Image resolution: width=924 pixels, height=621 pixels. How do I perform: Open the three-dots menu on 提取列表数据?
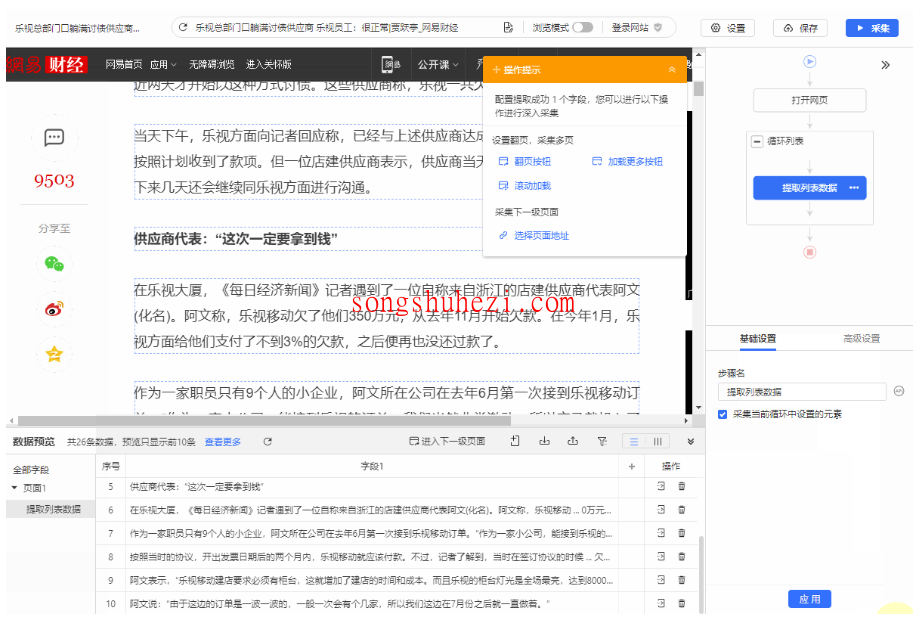854,188
